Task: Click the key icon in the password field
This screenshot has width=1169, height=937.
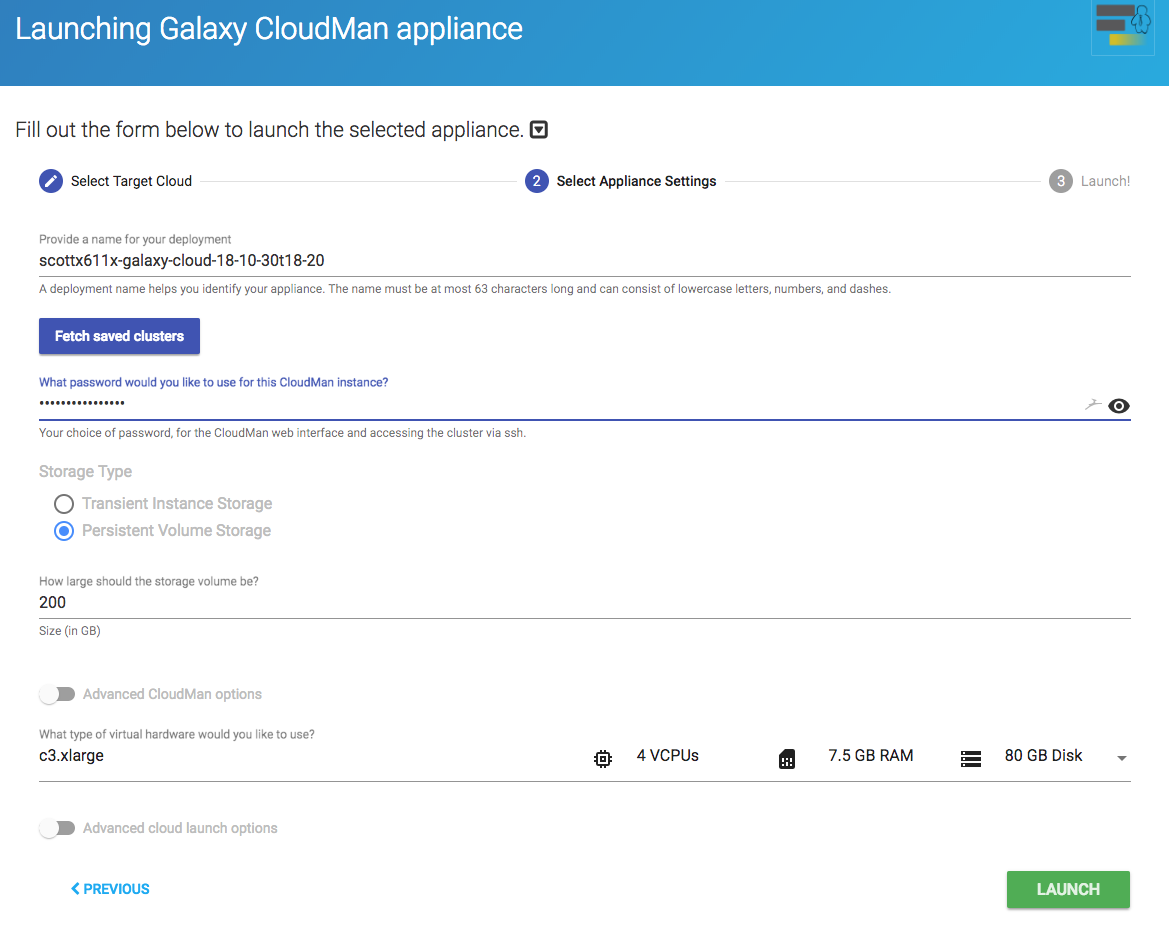Action: coord(1093,405)
